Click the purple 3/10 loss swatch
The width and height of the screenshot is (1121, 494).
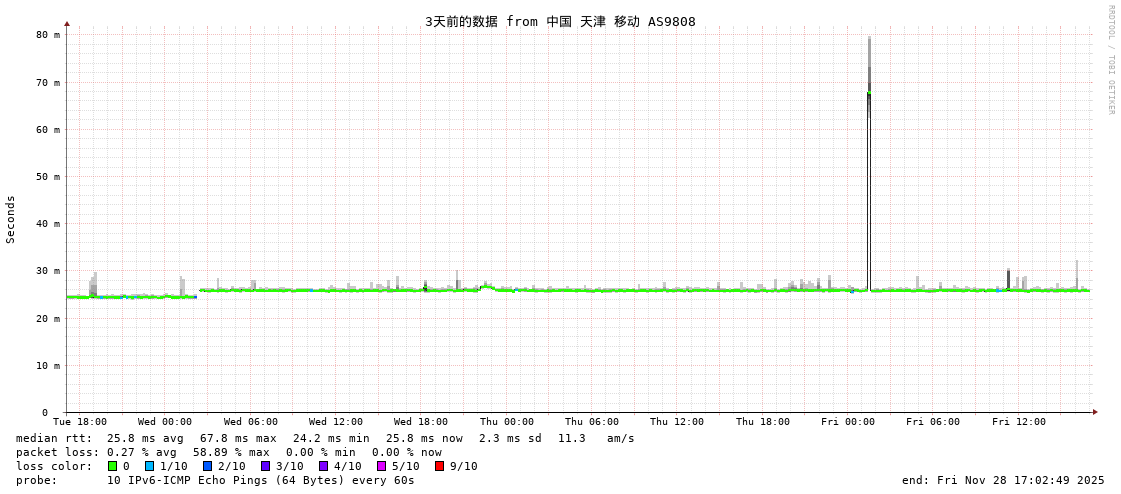tap(265, 466)
